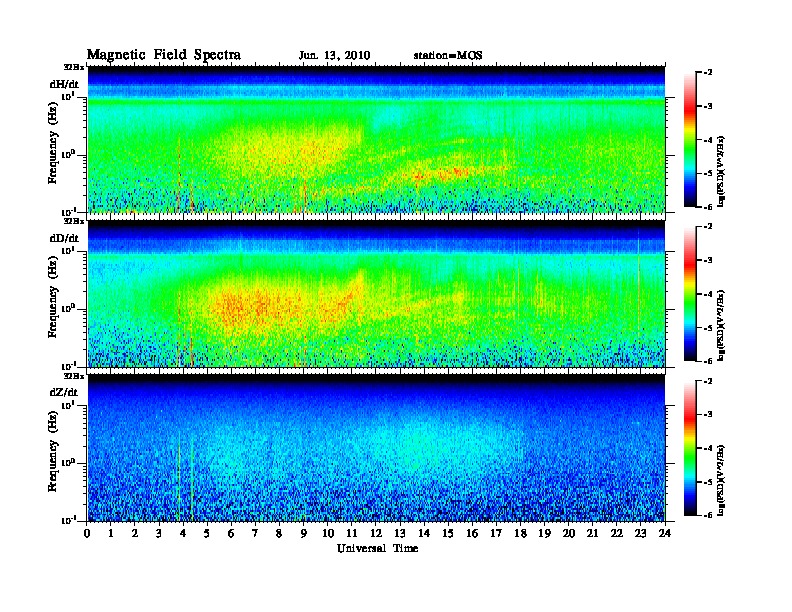This screenshot has width=792, height=612.
Task: Click the dZ/dt panel color bar
Action: (x=690, y=448)
